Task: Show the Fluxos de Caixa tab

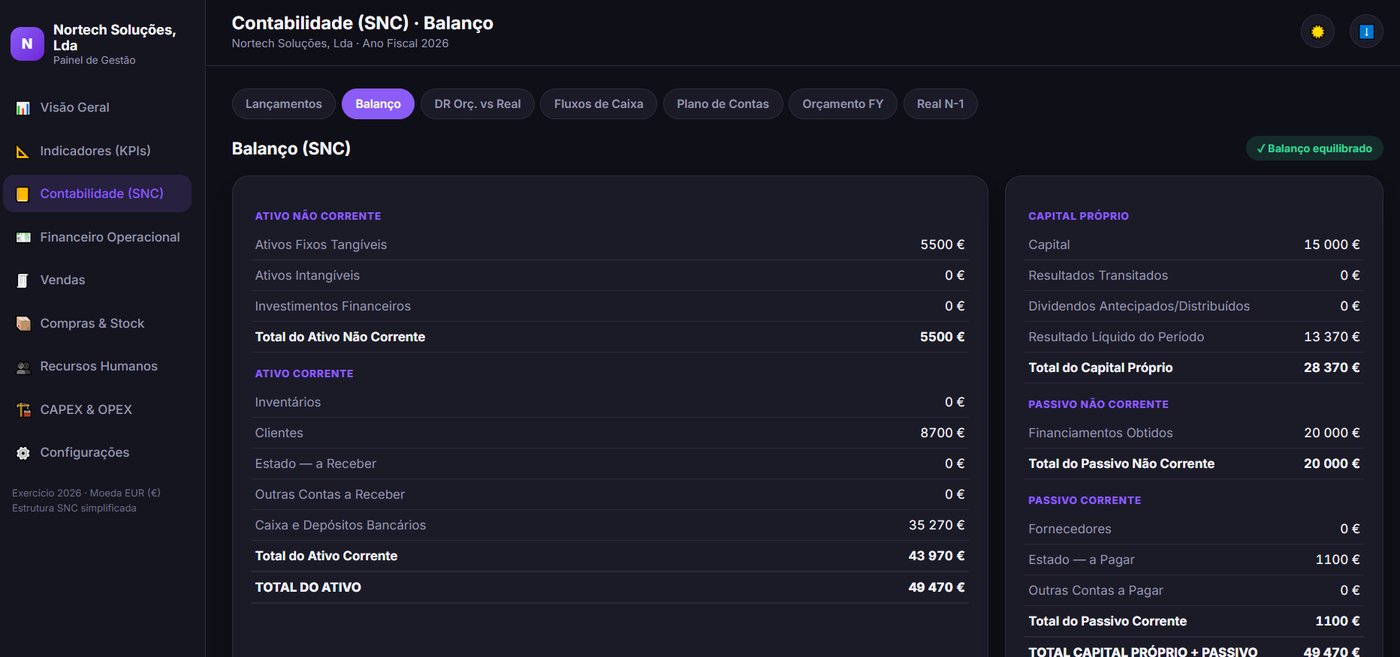Action: [599, 104]
